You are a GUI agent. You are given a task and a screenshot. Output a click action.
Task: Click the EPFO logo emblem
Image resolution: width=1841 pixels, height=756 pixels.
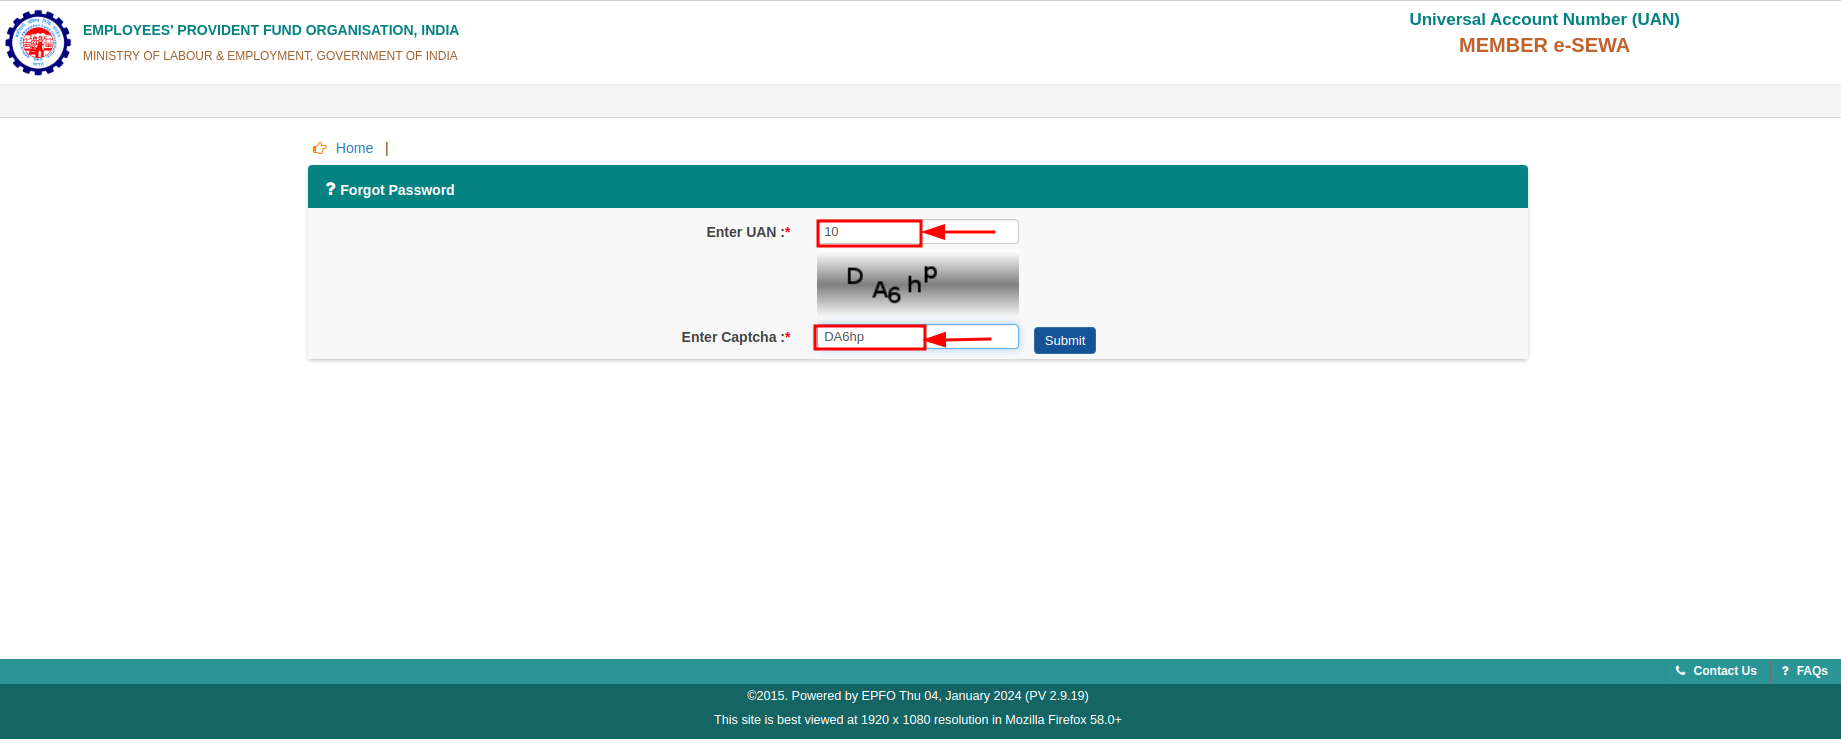(x=38, y=43)
